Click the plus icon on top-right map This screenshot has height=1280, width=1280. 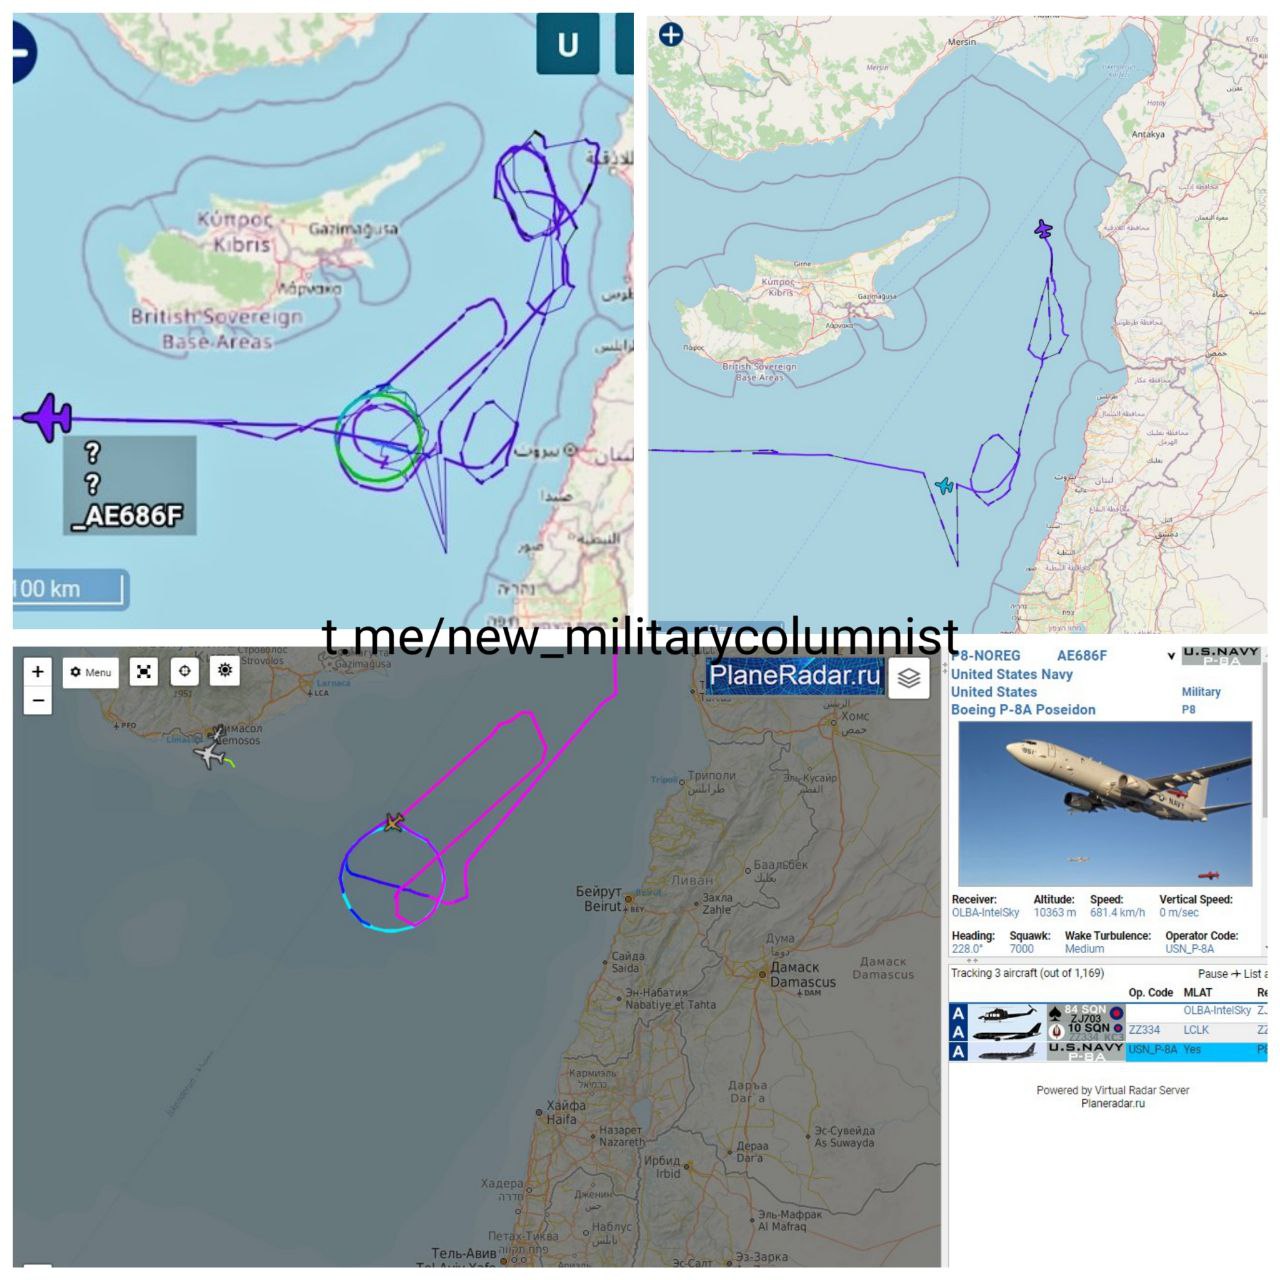(671, 35)
